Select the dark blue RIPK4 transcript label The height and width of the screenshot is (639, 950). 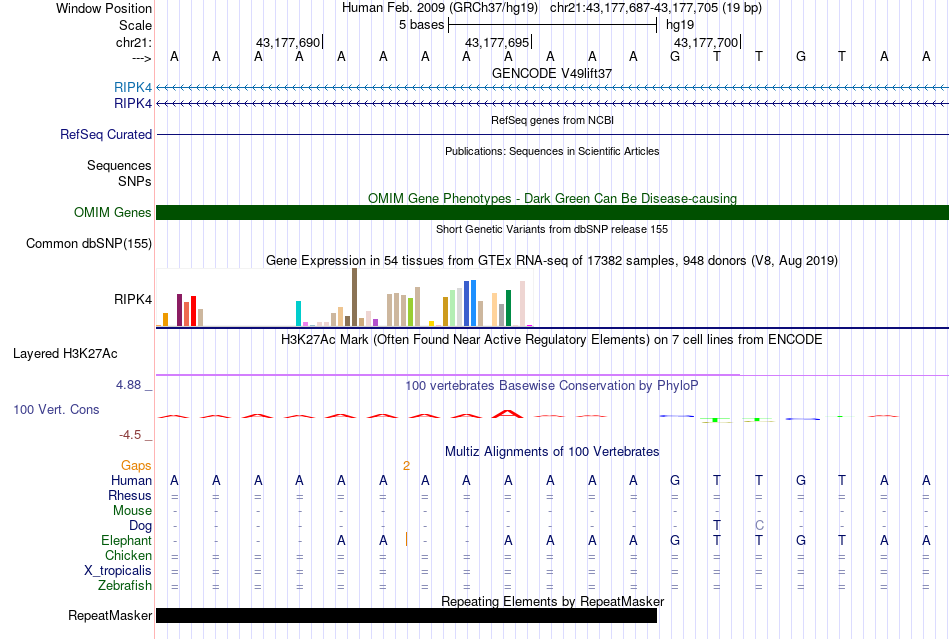click(133, 104)
